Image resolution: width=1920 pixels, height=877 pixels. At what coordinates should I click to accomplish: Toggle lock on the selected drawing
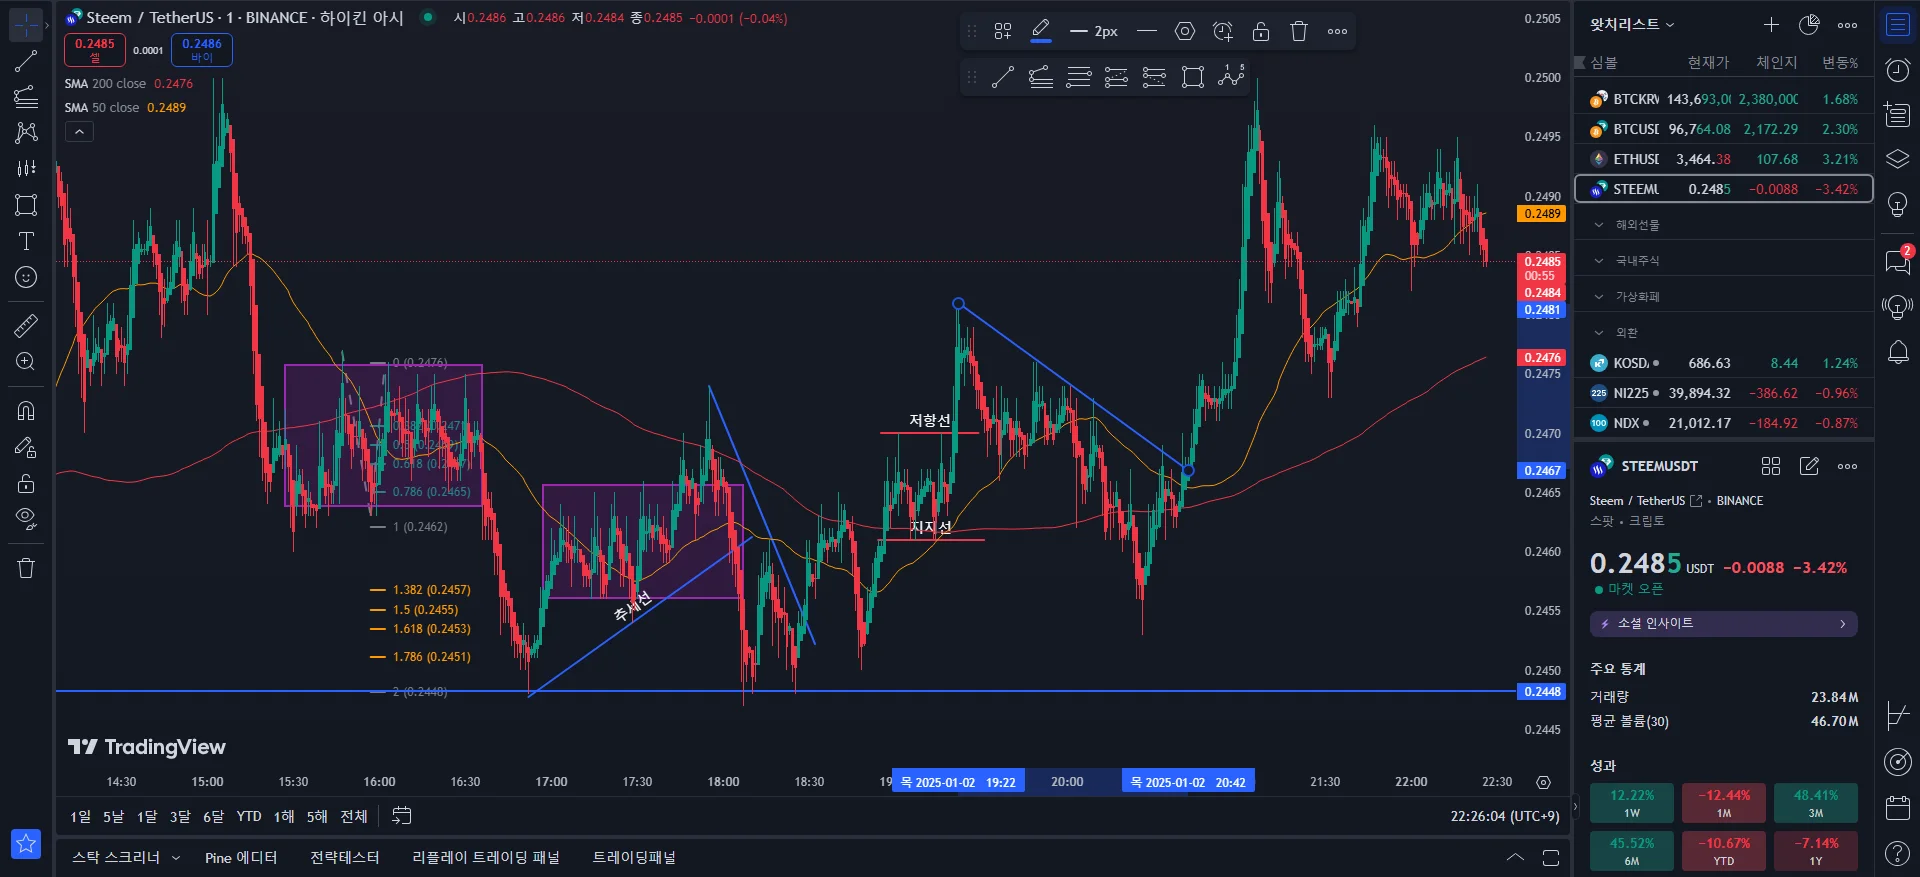[1261, 31]
